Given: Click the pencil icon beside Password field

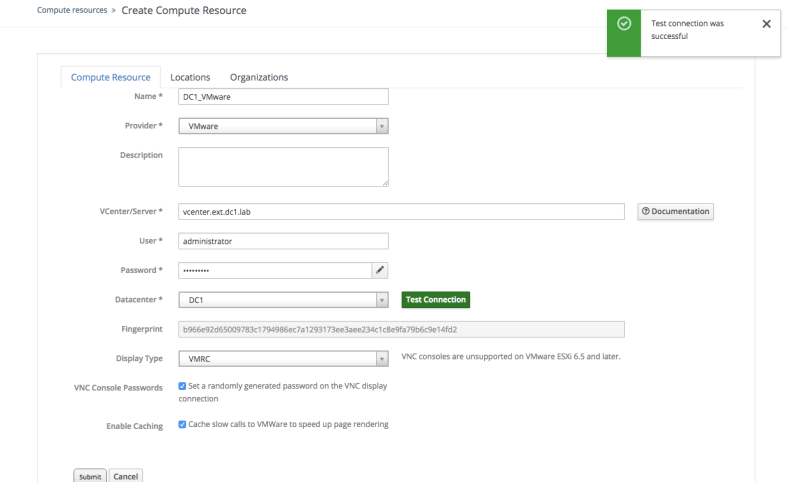Looking at the screenshot, I should point(380,270).
